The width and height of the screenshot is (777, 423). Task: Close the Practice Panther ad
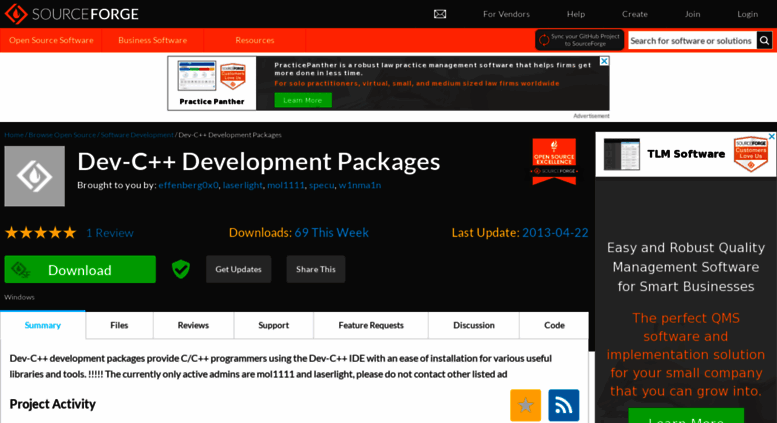604,61
